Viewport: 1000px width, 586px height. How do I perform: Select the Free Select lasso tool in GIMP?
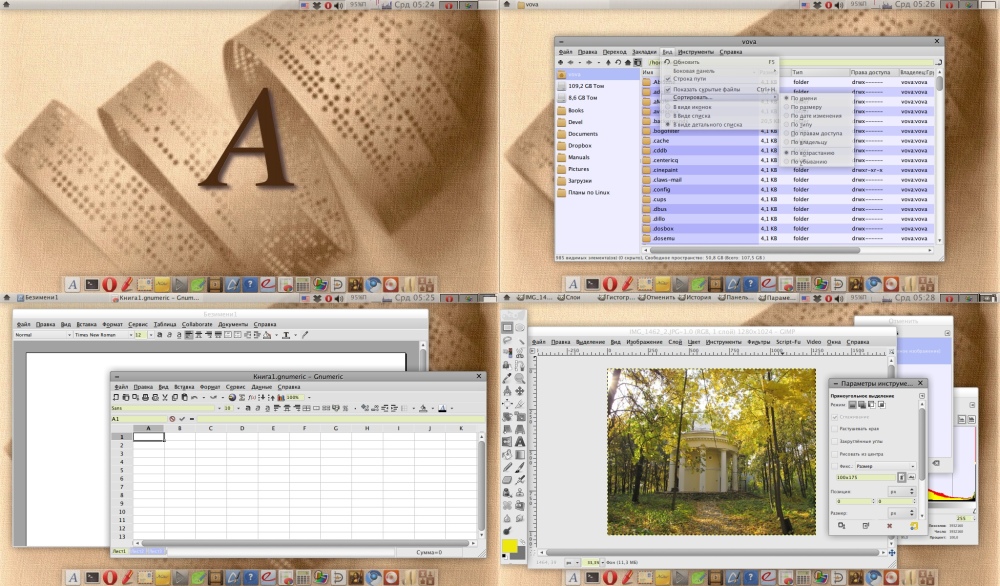click(508, 340)
